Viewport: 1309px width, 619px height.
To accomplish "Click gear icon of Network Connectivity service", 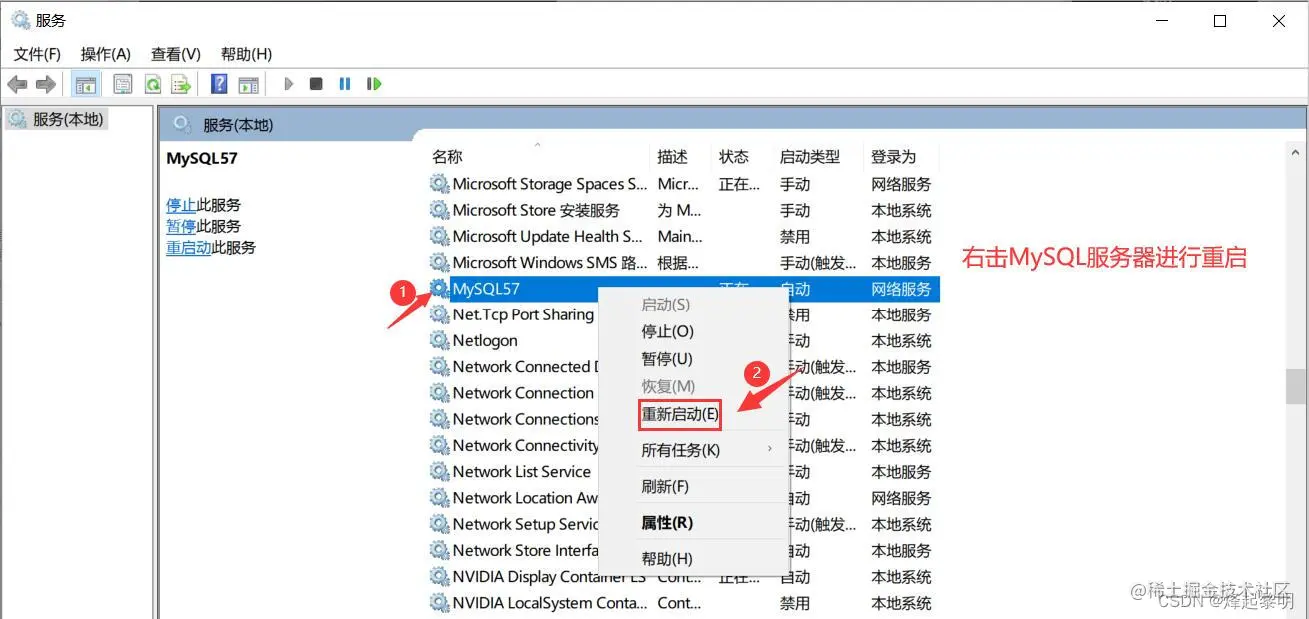I will (439, 445).
